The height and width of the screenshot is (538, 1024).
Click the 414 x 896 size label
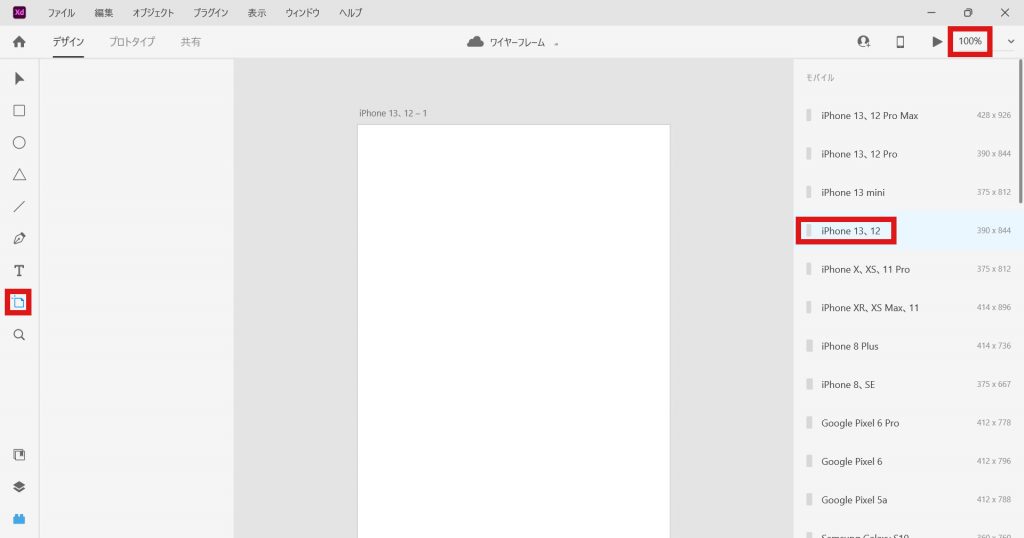click(993, 307)
